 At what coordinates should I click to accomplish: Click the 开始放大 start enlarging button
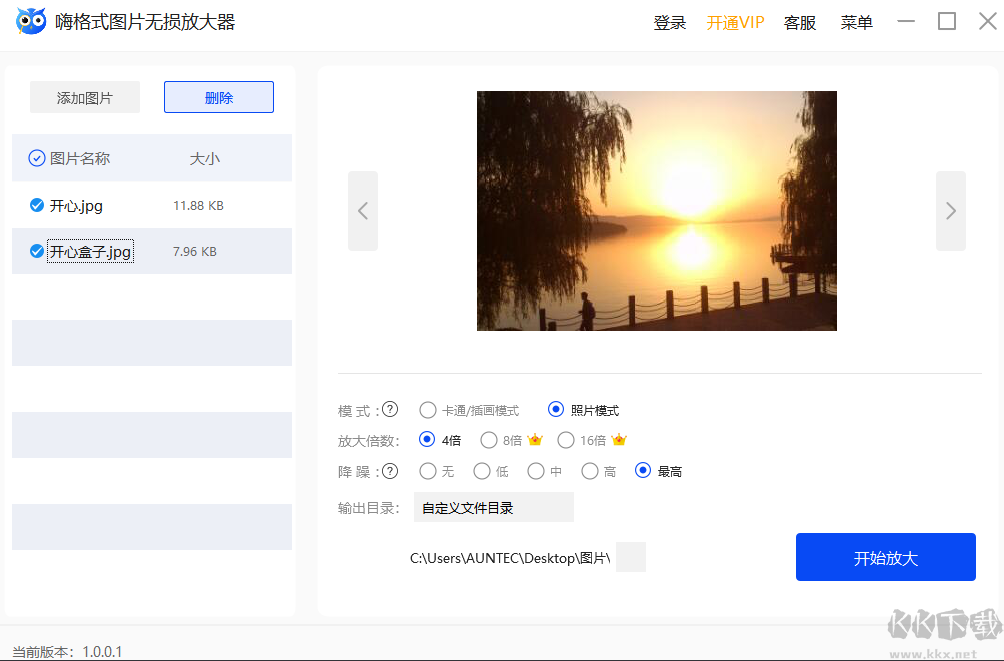[885, 556]
